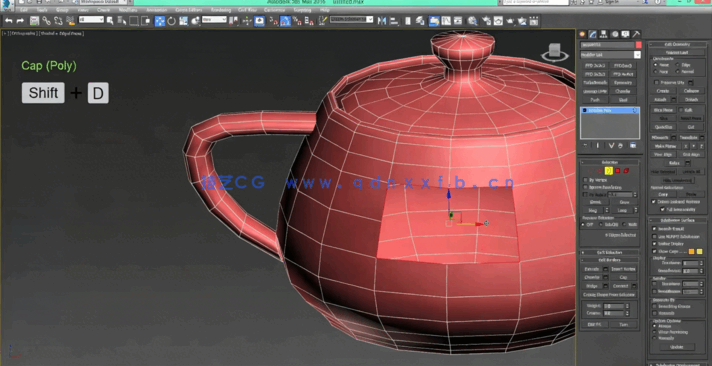
Task: Collapse the Selection rollout header
Action: click(610, 162)
